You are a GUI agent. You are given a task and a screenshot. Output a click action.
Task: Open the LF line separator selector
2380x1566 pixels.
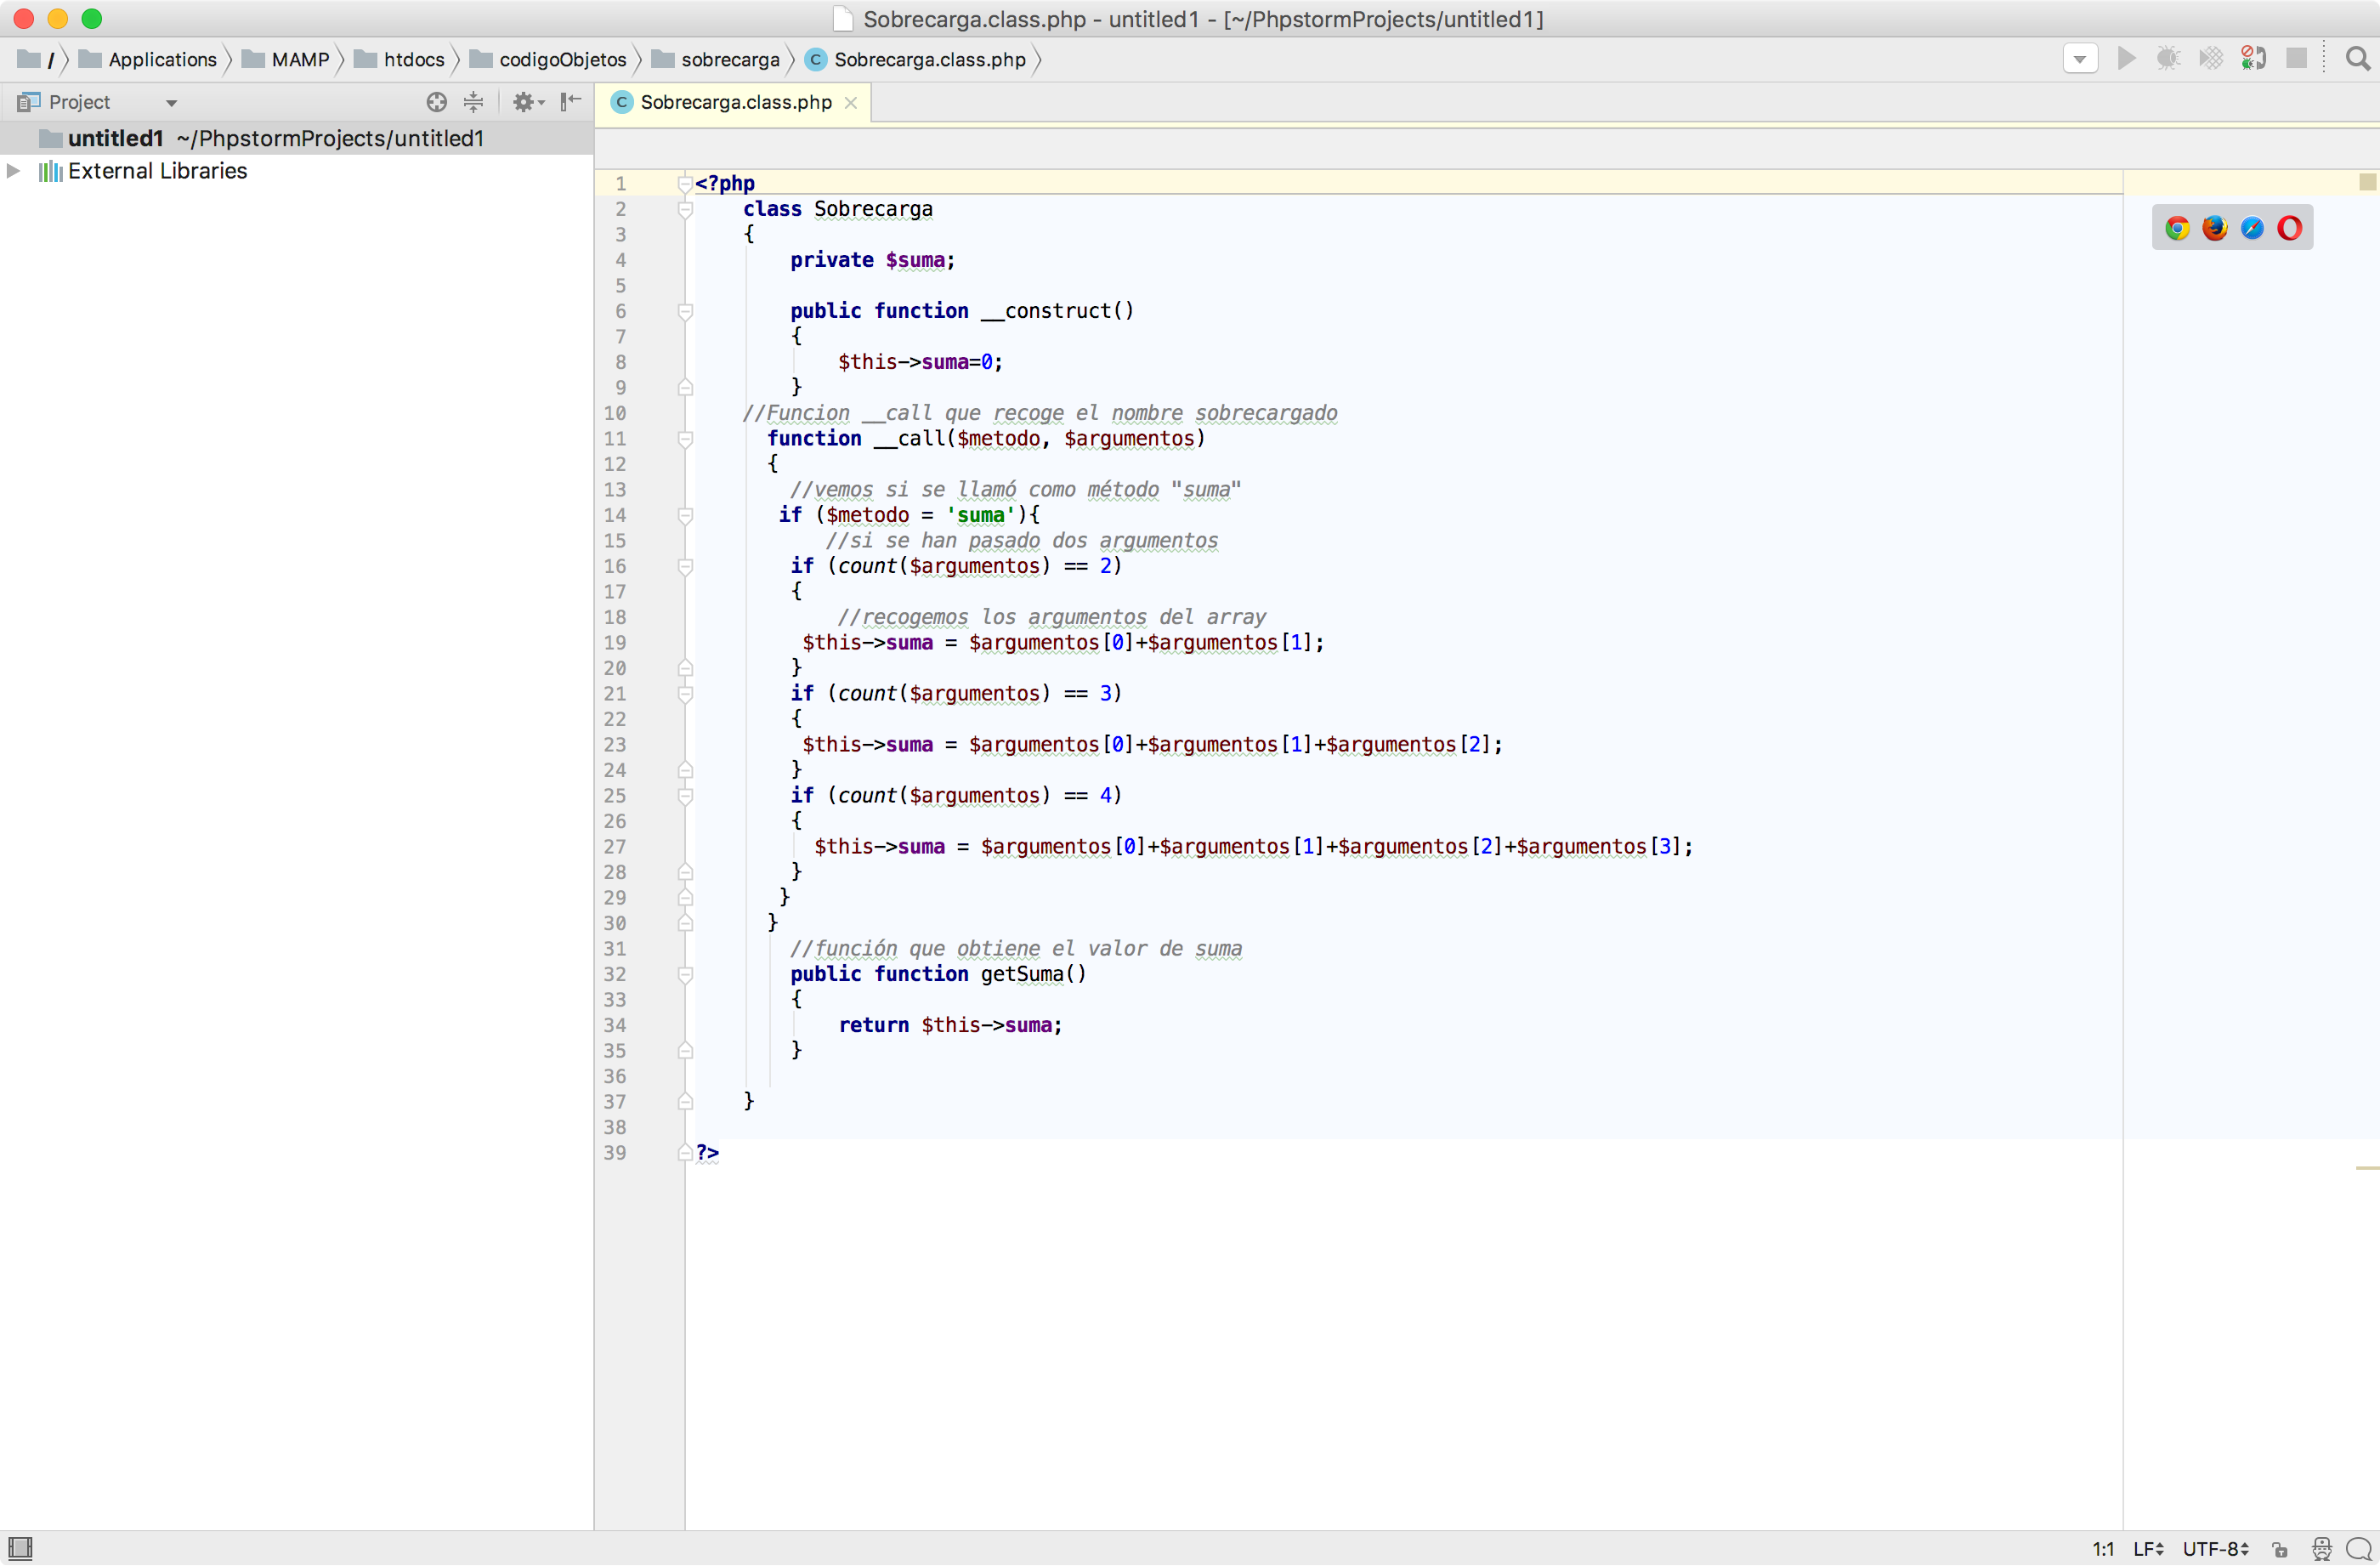click(x=2146, y=1548)
